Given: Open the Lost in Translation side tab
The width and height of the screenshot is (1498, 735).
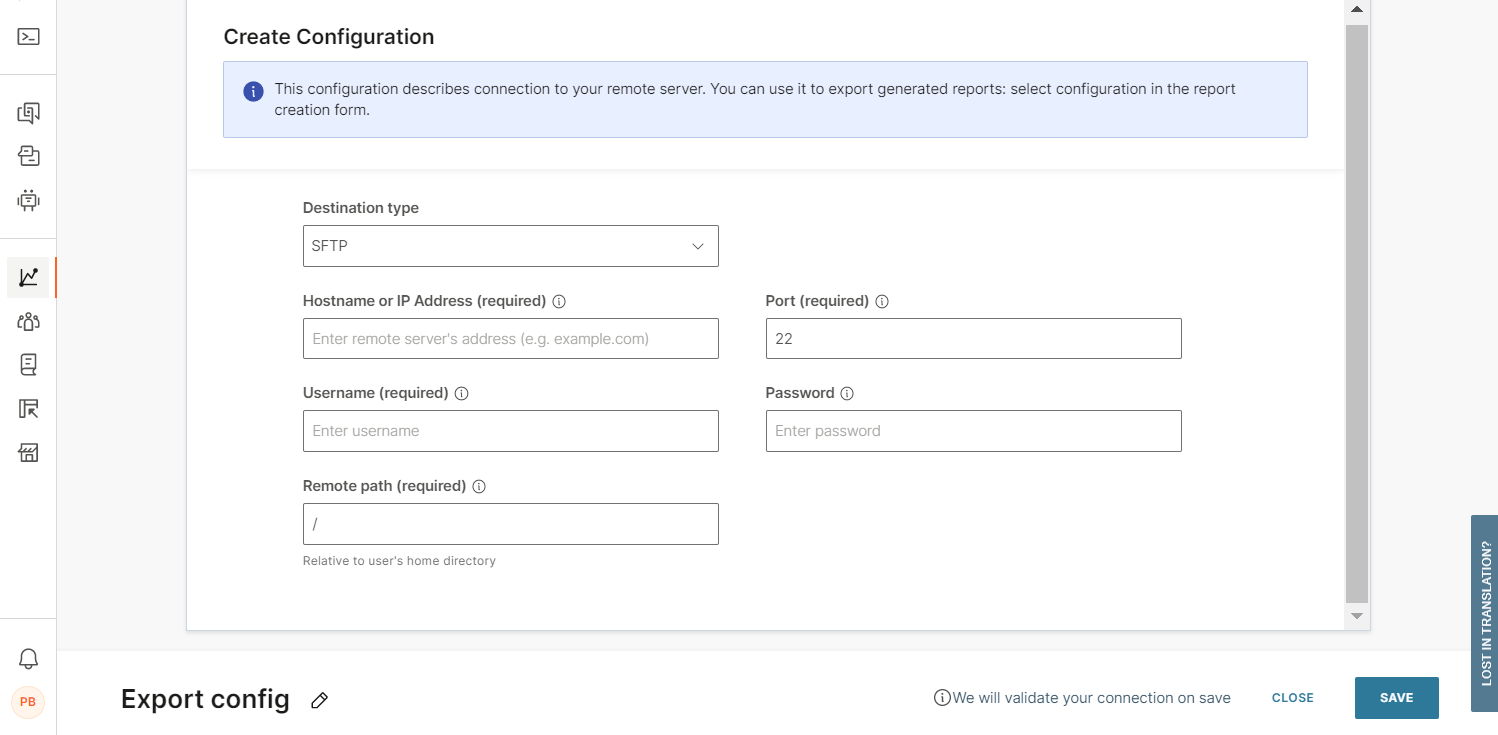Looking at the screenshot, I should (x=1484, y=612).
